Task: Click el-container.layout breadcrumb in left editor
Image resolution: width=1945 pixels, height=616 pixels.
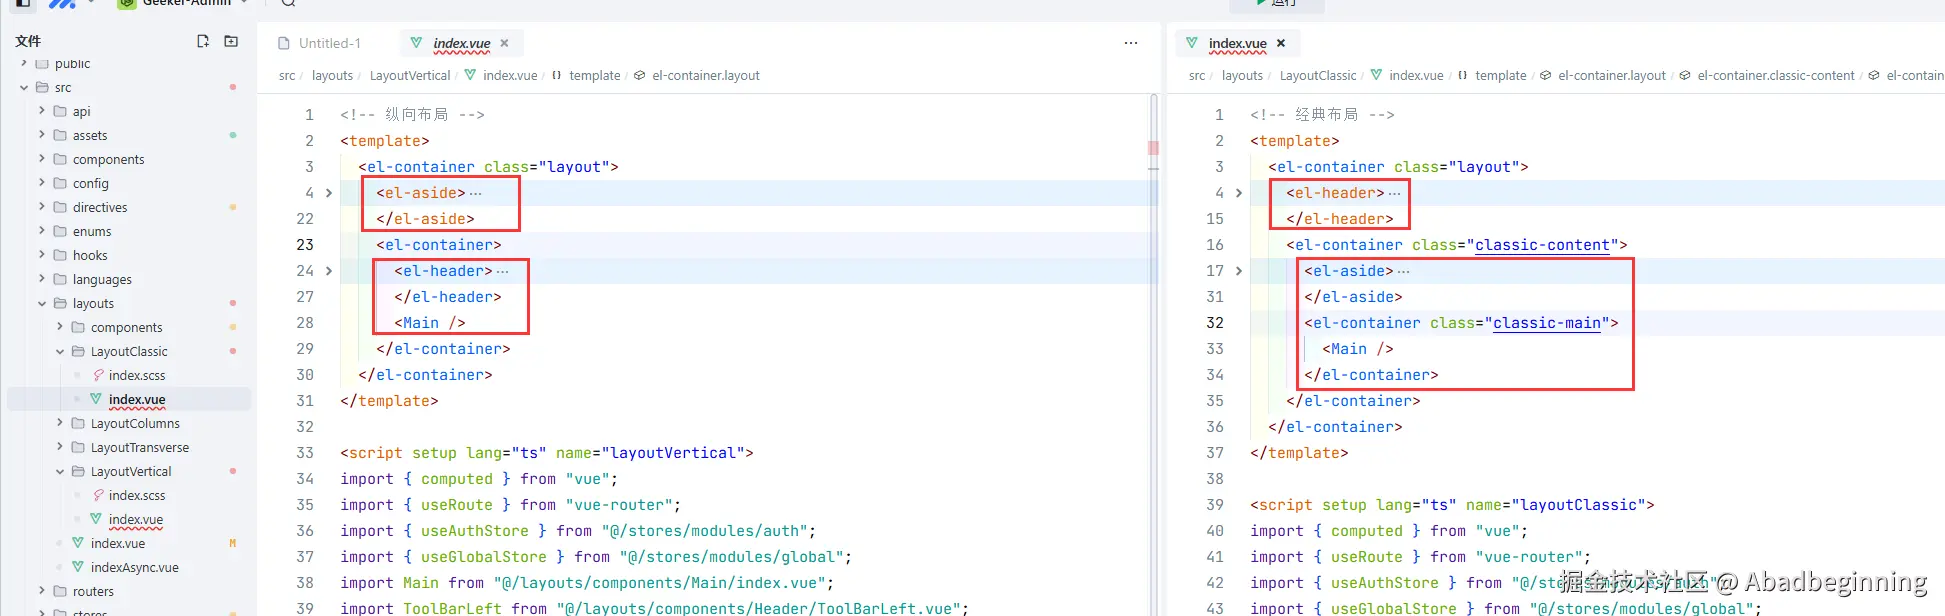Action: (706, 75)
